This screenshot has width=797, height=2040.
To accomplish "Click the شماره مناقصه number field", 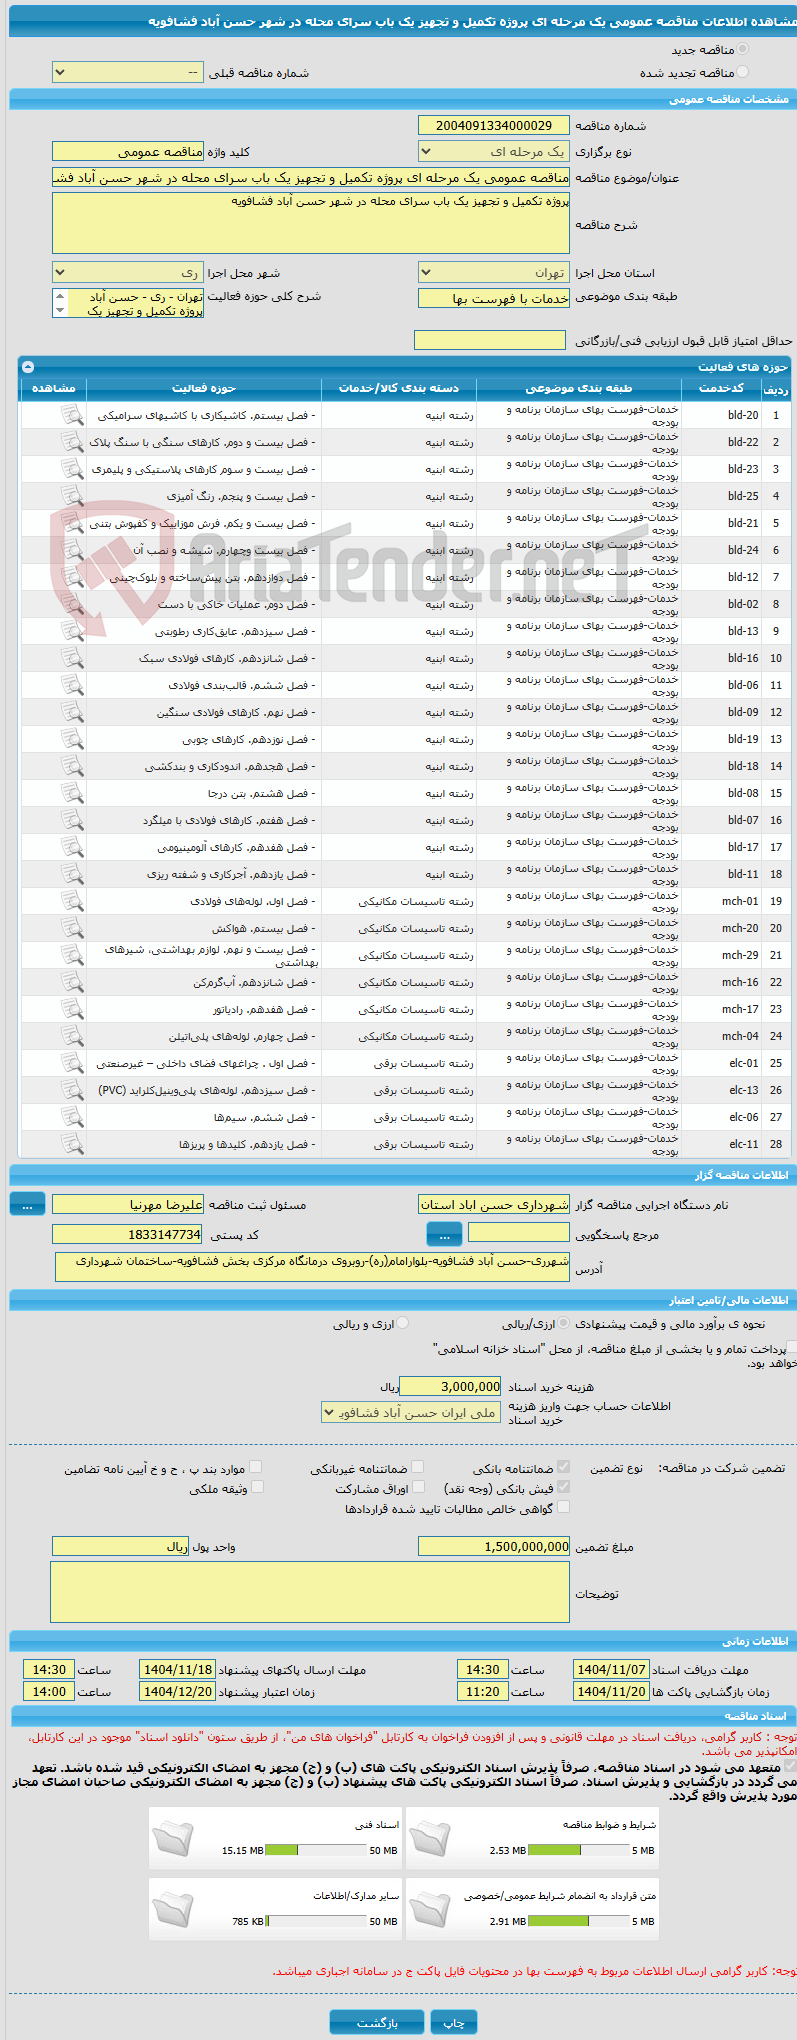I will (x=494, y=125).
